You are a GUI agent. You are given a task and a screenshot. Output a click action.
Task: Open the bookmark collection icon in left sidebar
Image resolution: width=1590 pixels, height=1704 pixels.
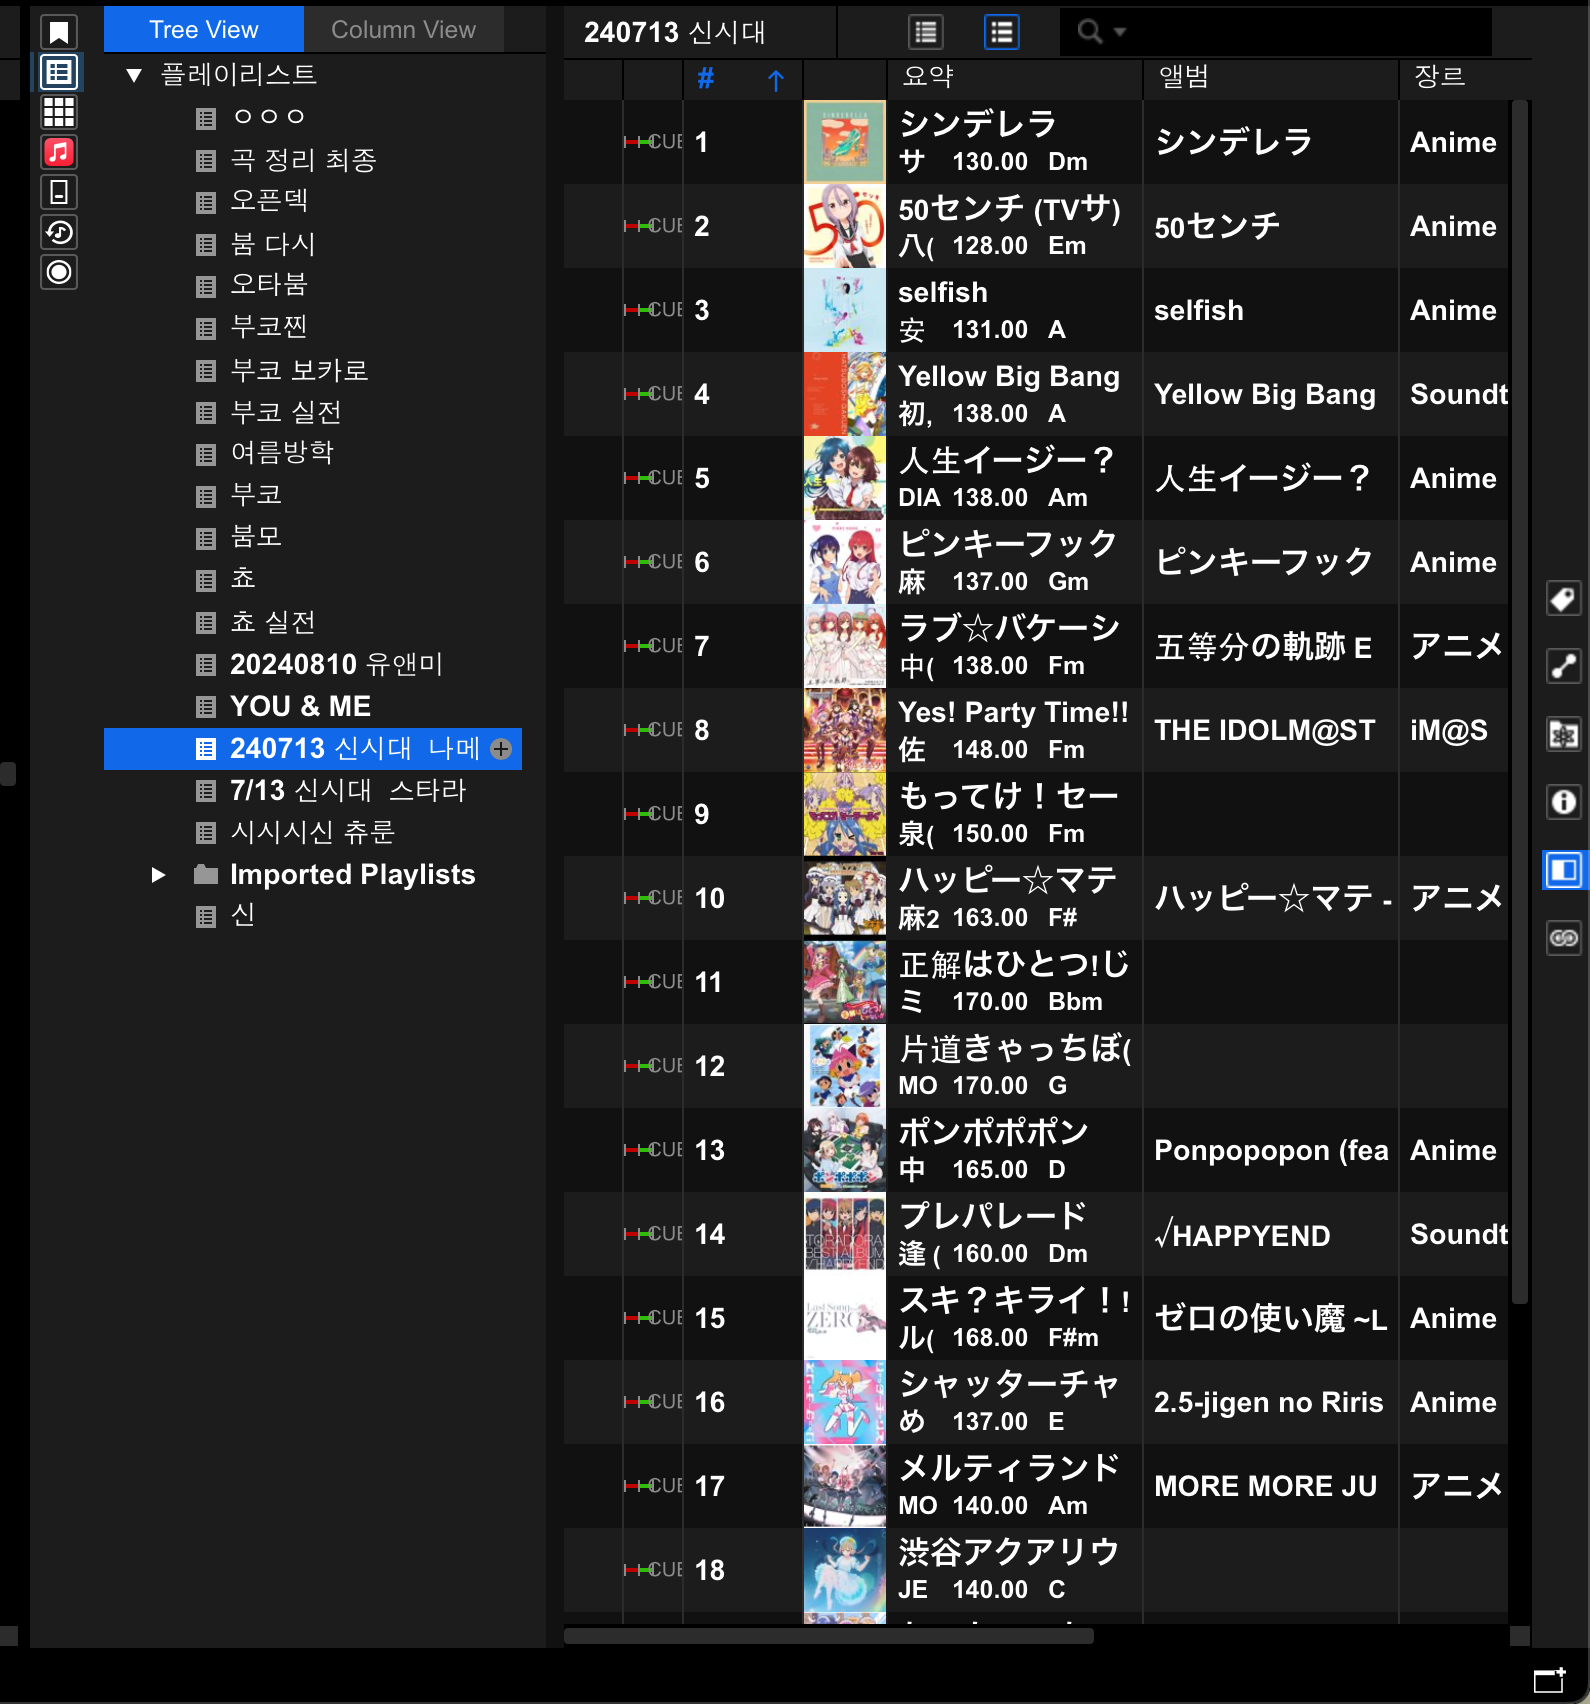[59, 32]
